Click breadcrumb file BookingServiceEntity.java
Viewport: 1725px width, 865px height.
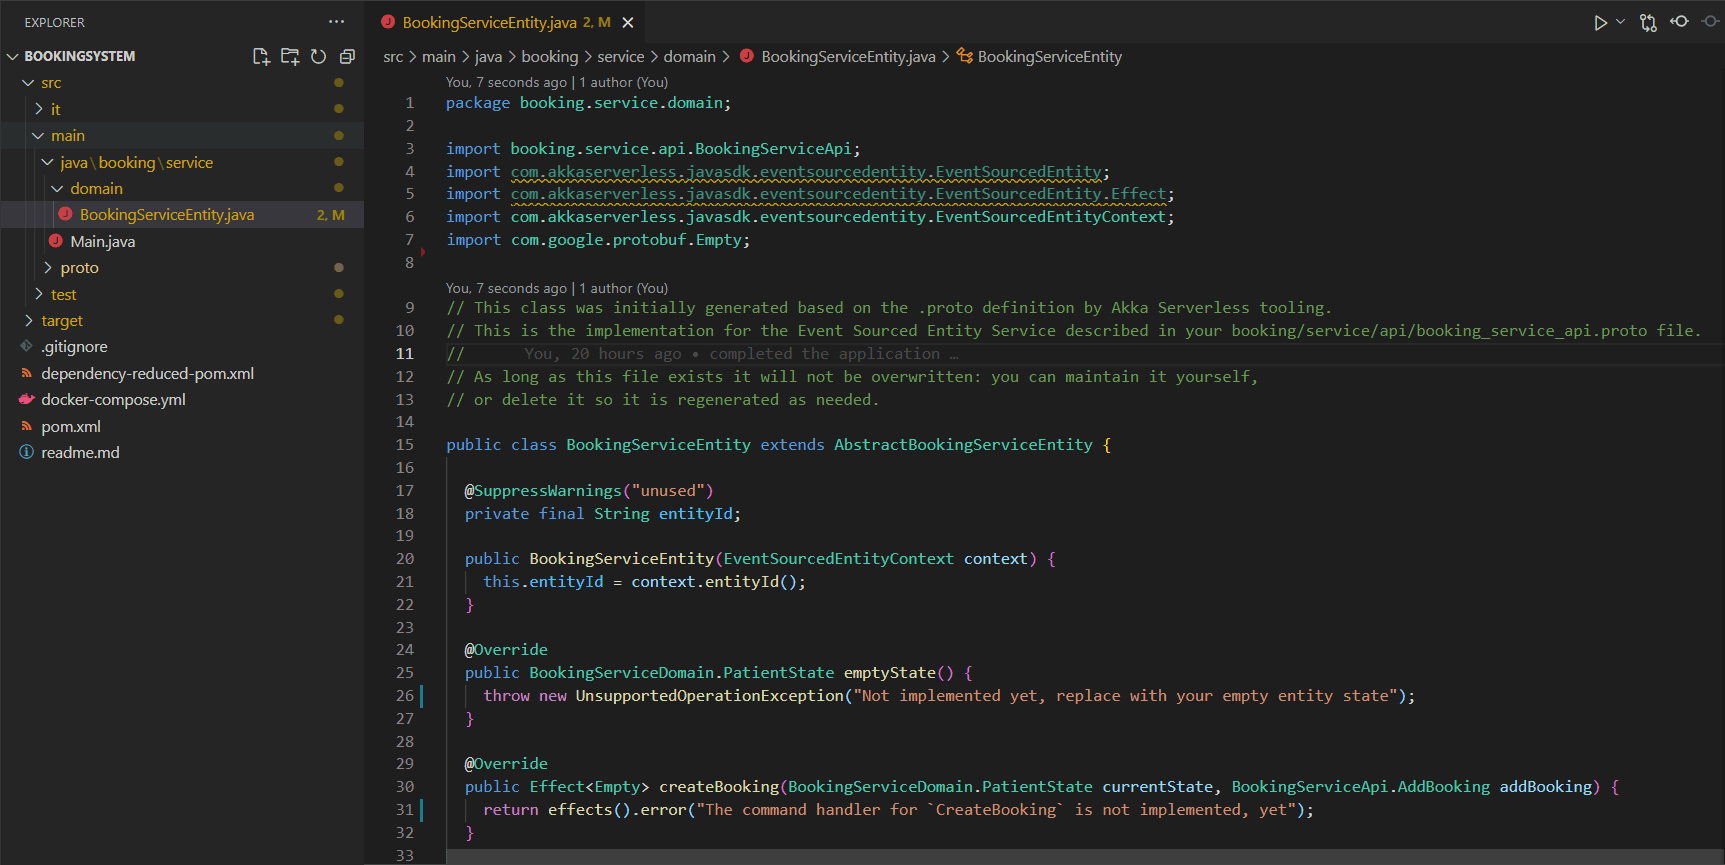click(848, 57)
